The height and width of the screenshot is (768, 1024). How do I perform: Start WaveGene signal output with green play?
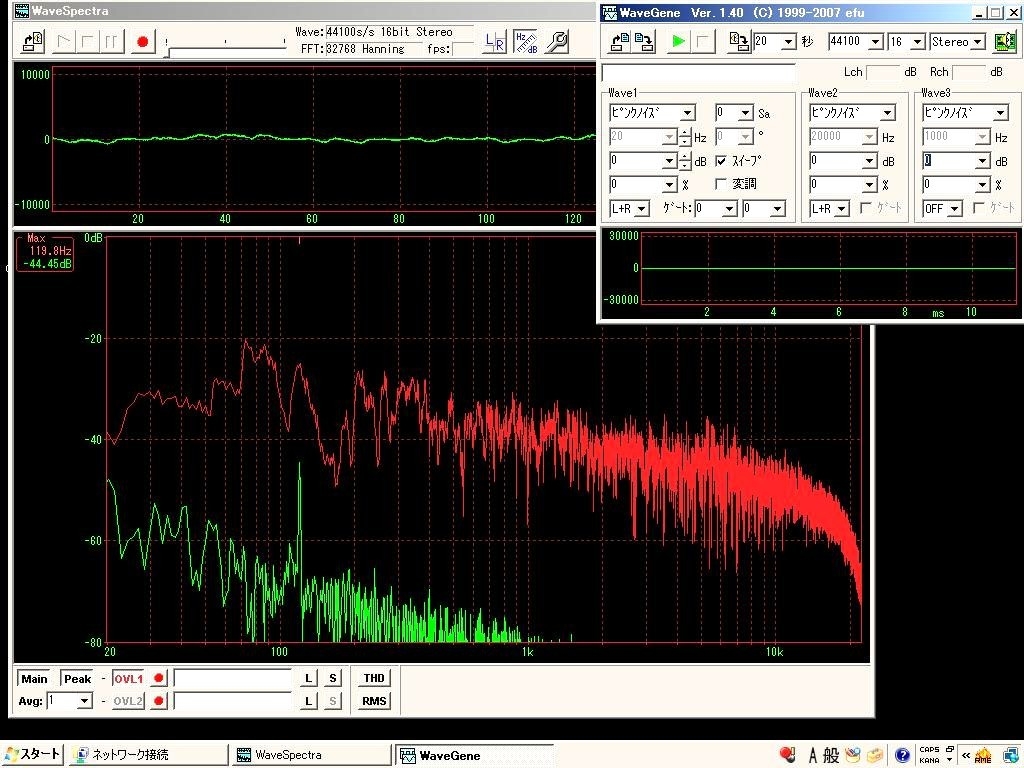(679, 42)
